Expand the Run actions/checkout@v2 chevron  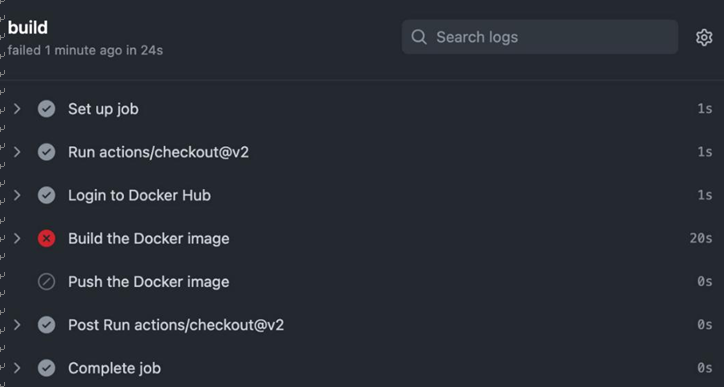tap(17, 152)
